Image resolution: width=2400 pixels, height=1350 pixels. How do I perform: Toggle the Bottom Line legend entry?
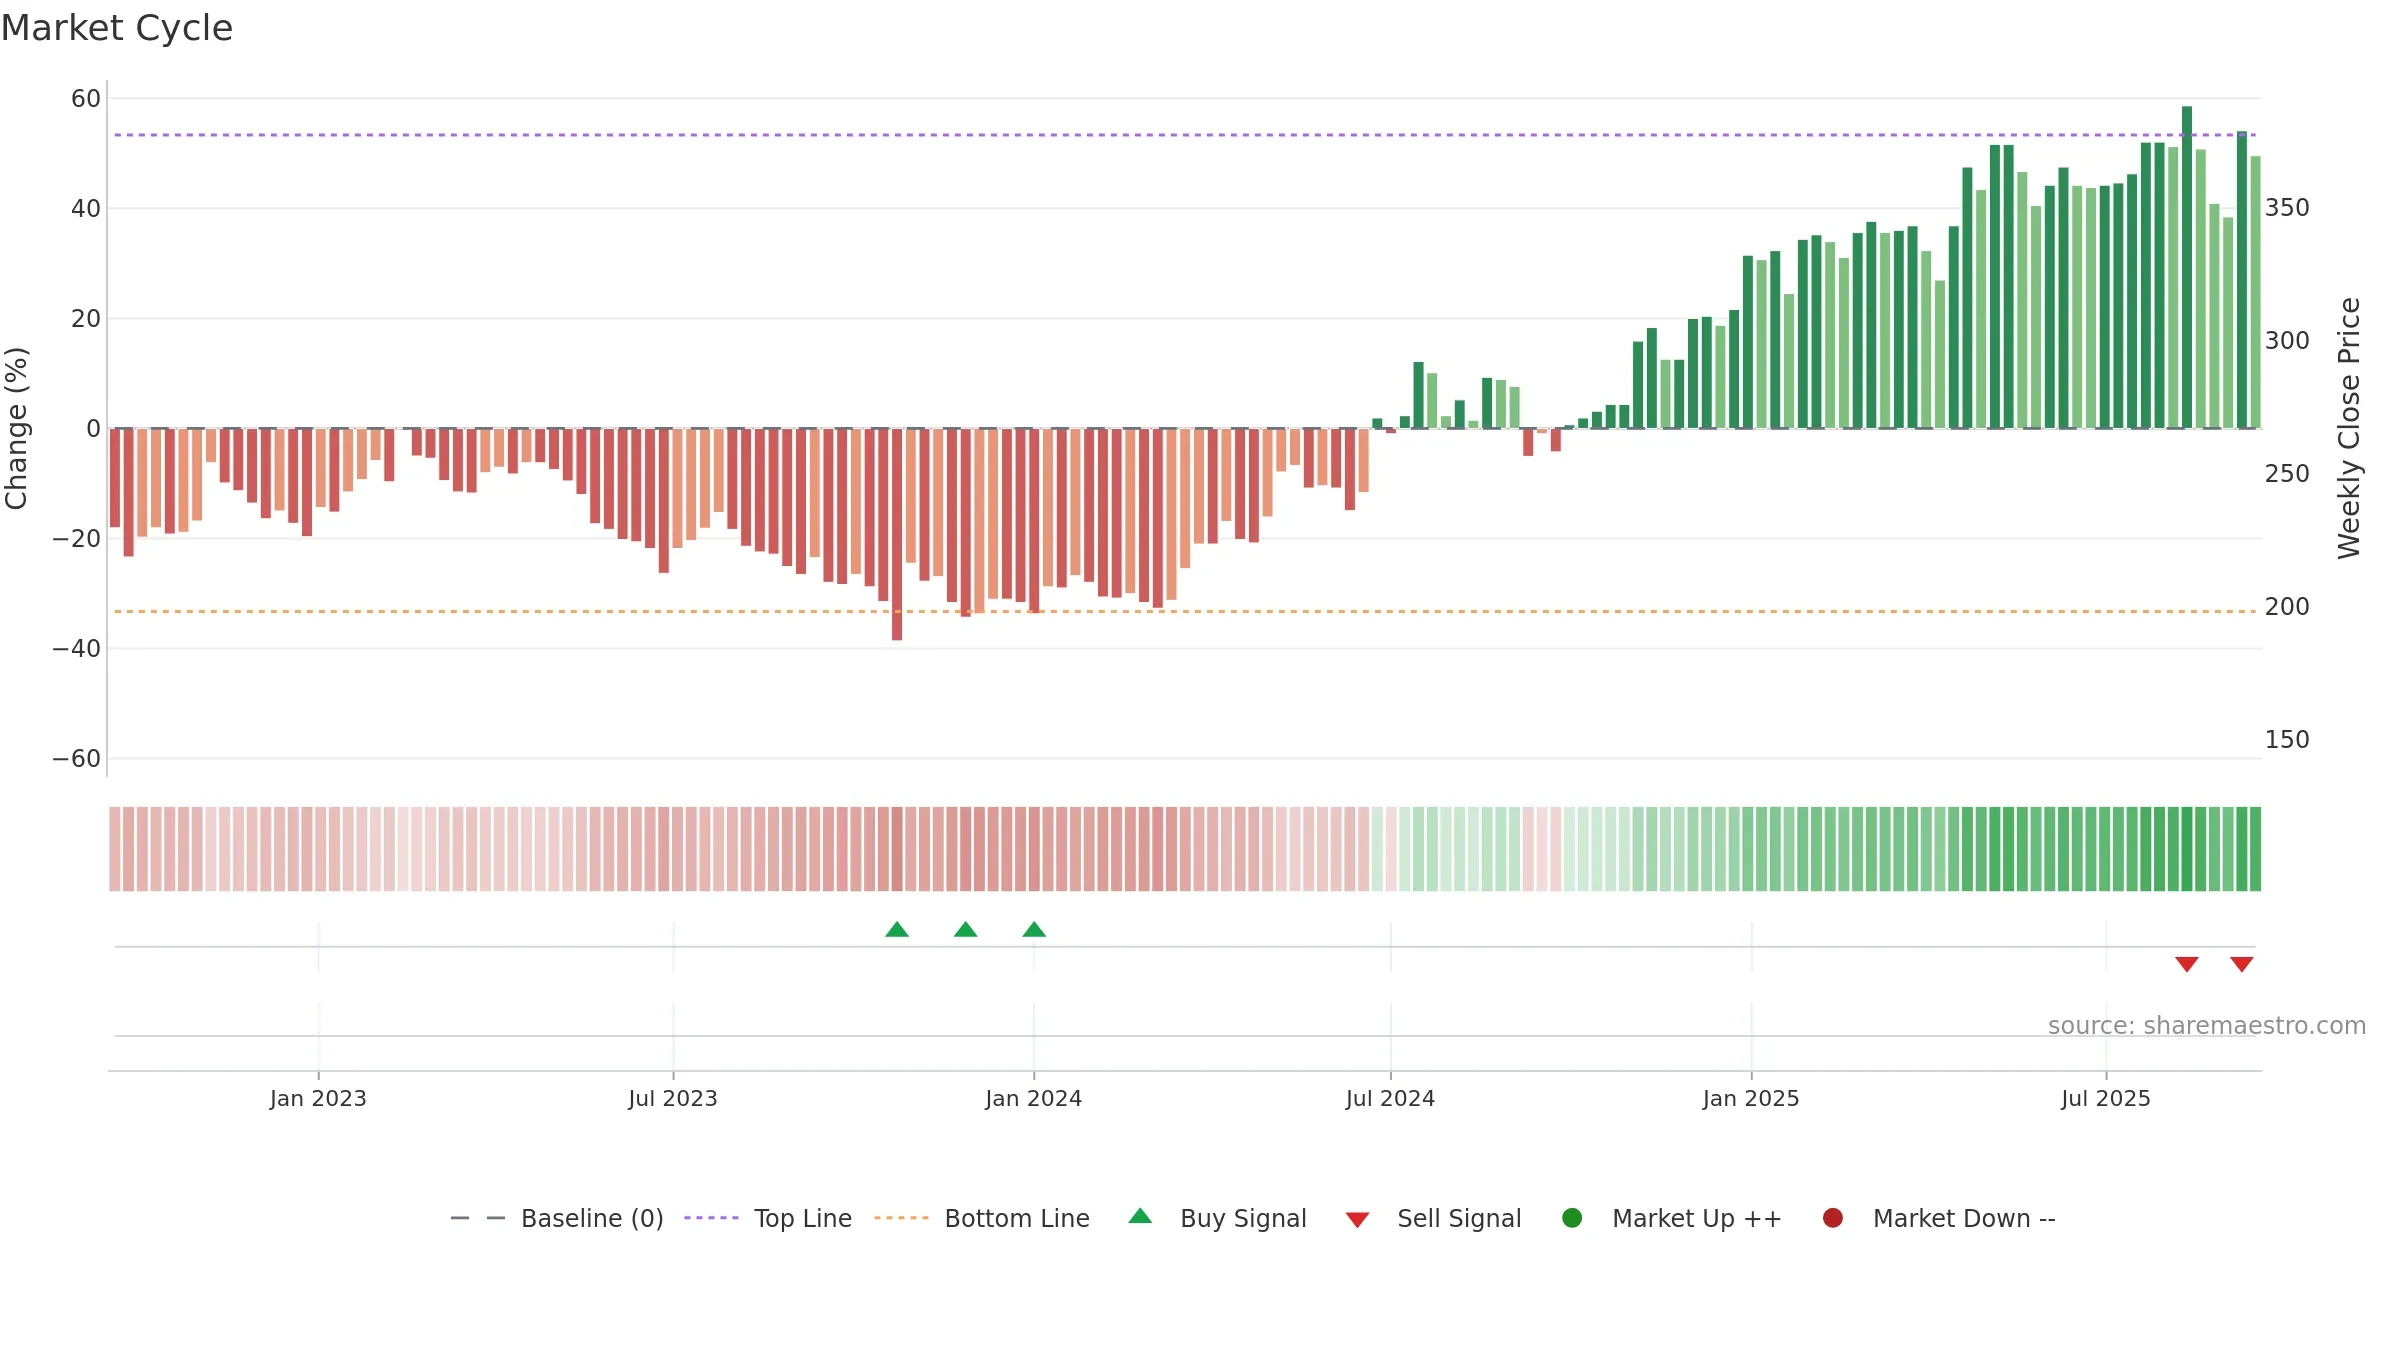click(982, 1218)
